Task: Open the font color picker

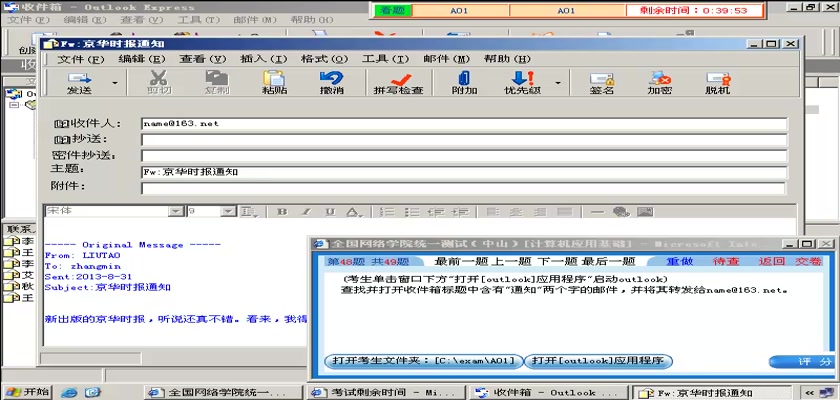Action: [352, 212]
